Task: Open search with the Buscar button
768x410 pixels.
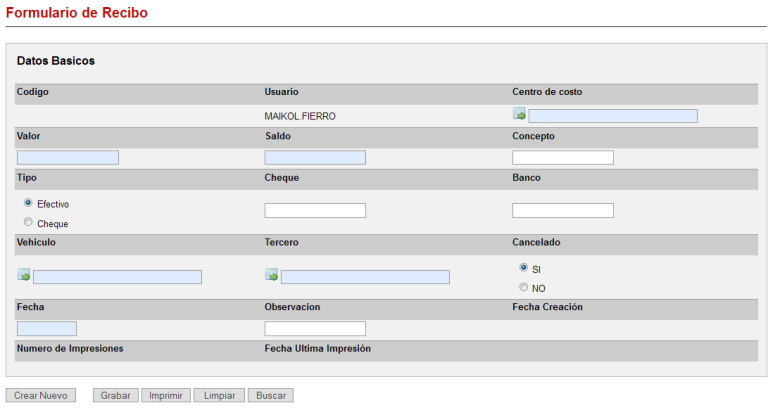Action: pos(271,395)
